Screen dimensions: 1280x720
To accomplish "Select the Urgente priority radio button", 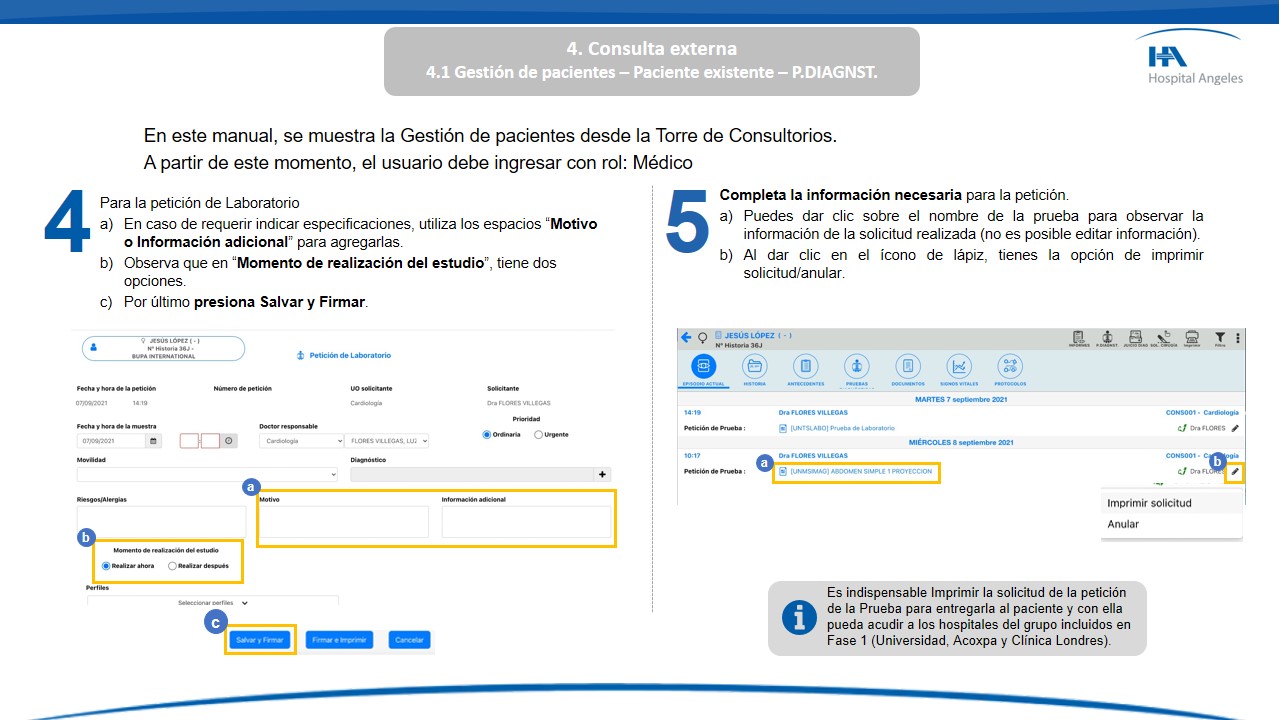I will click(x=539, y=435).
